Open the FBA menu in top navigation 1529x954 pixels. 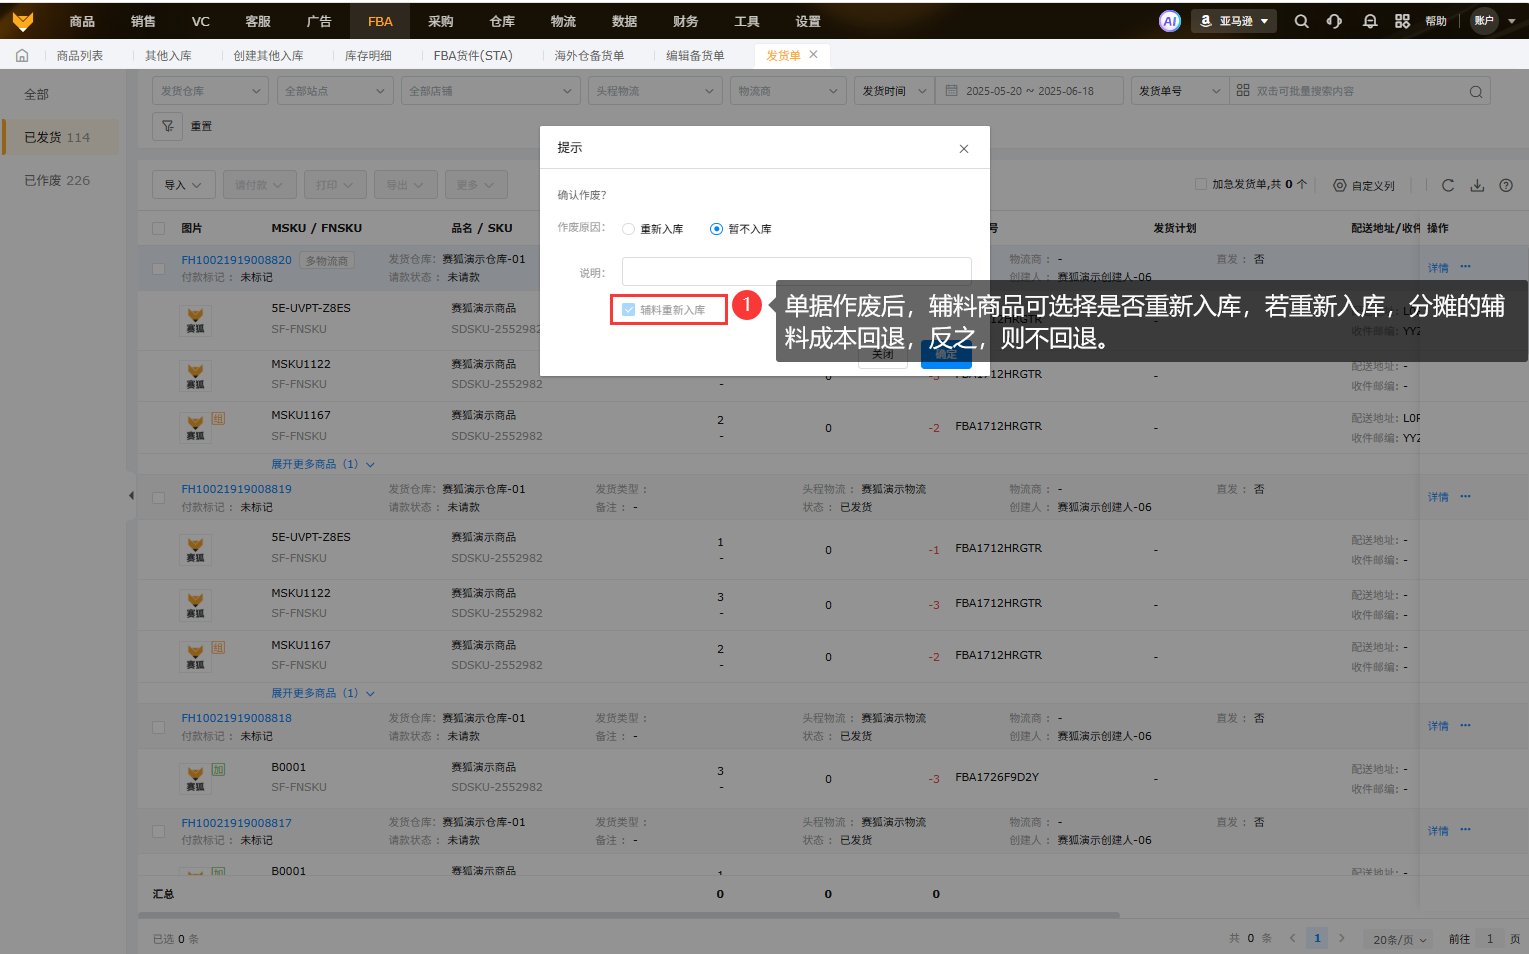(380, 21)
